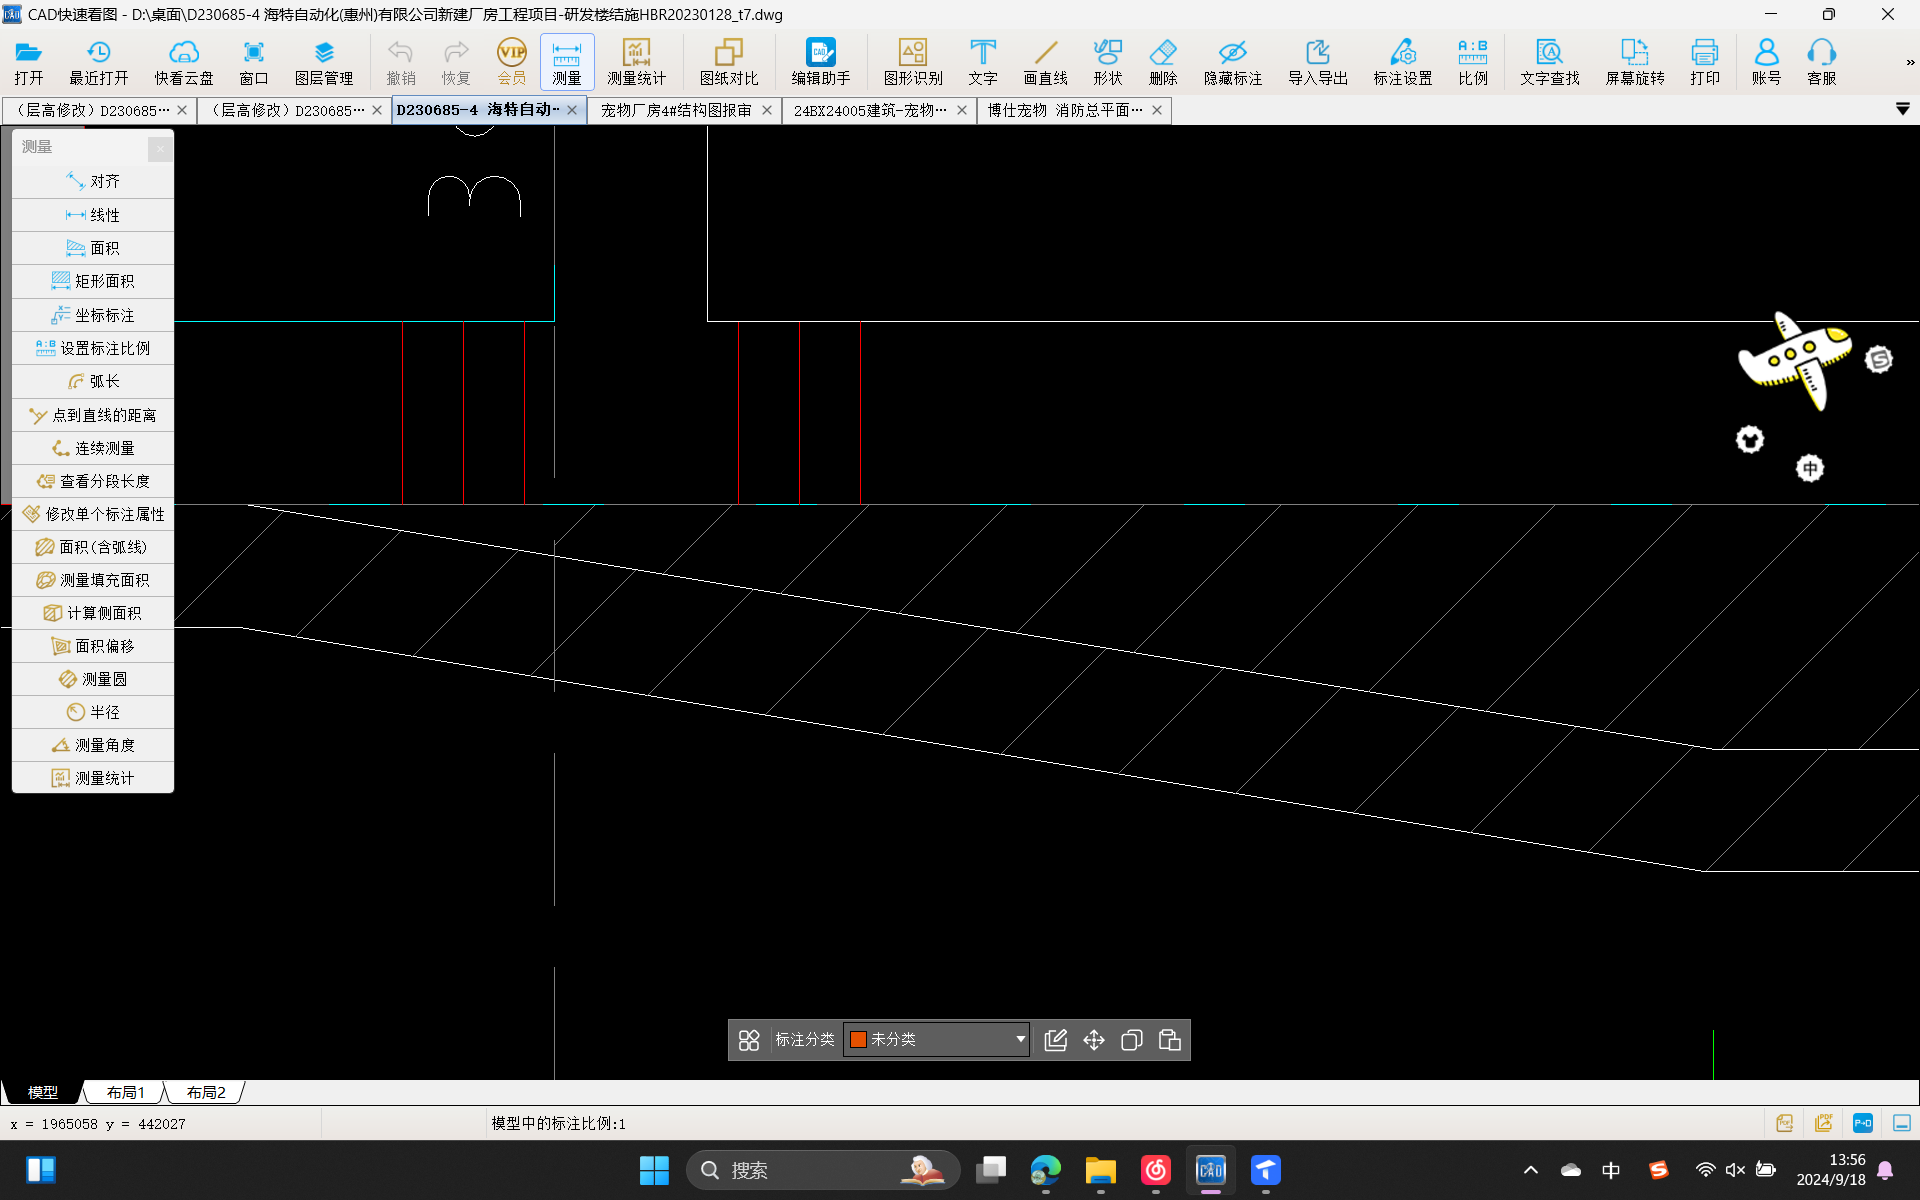This screenshot has width=1920, height=1200.
Task: Switch to 布局2 layout tab
Action: click(x=205, y=1092)
